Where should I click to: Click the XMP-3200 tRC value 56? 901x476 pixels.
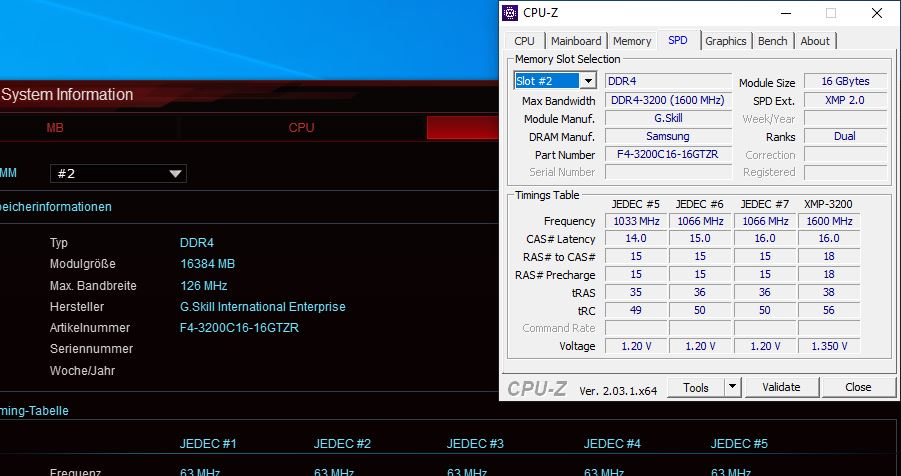(x=829, y=310)
